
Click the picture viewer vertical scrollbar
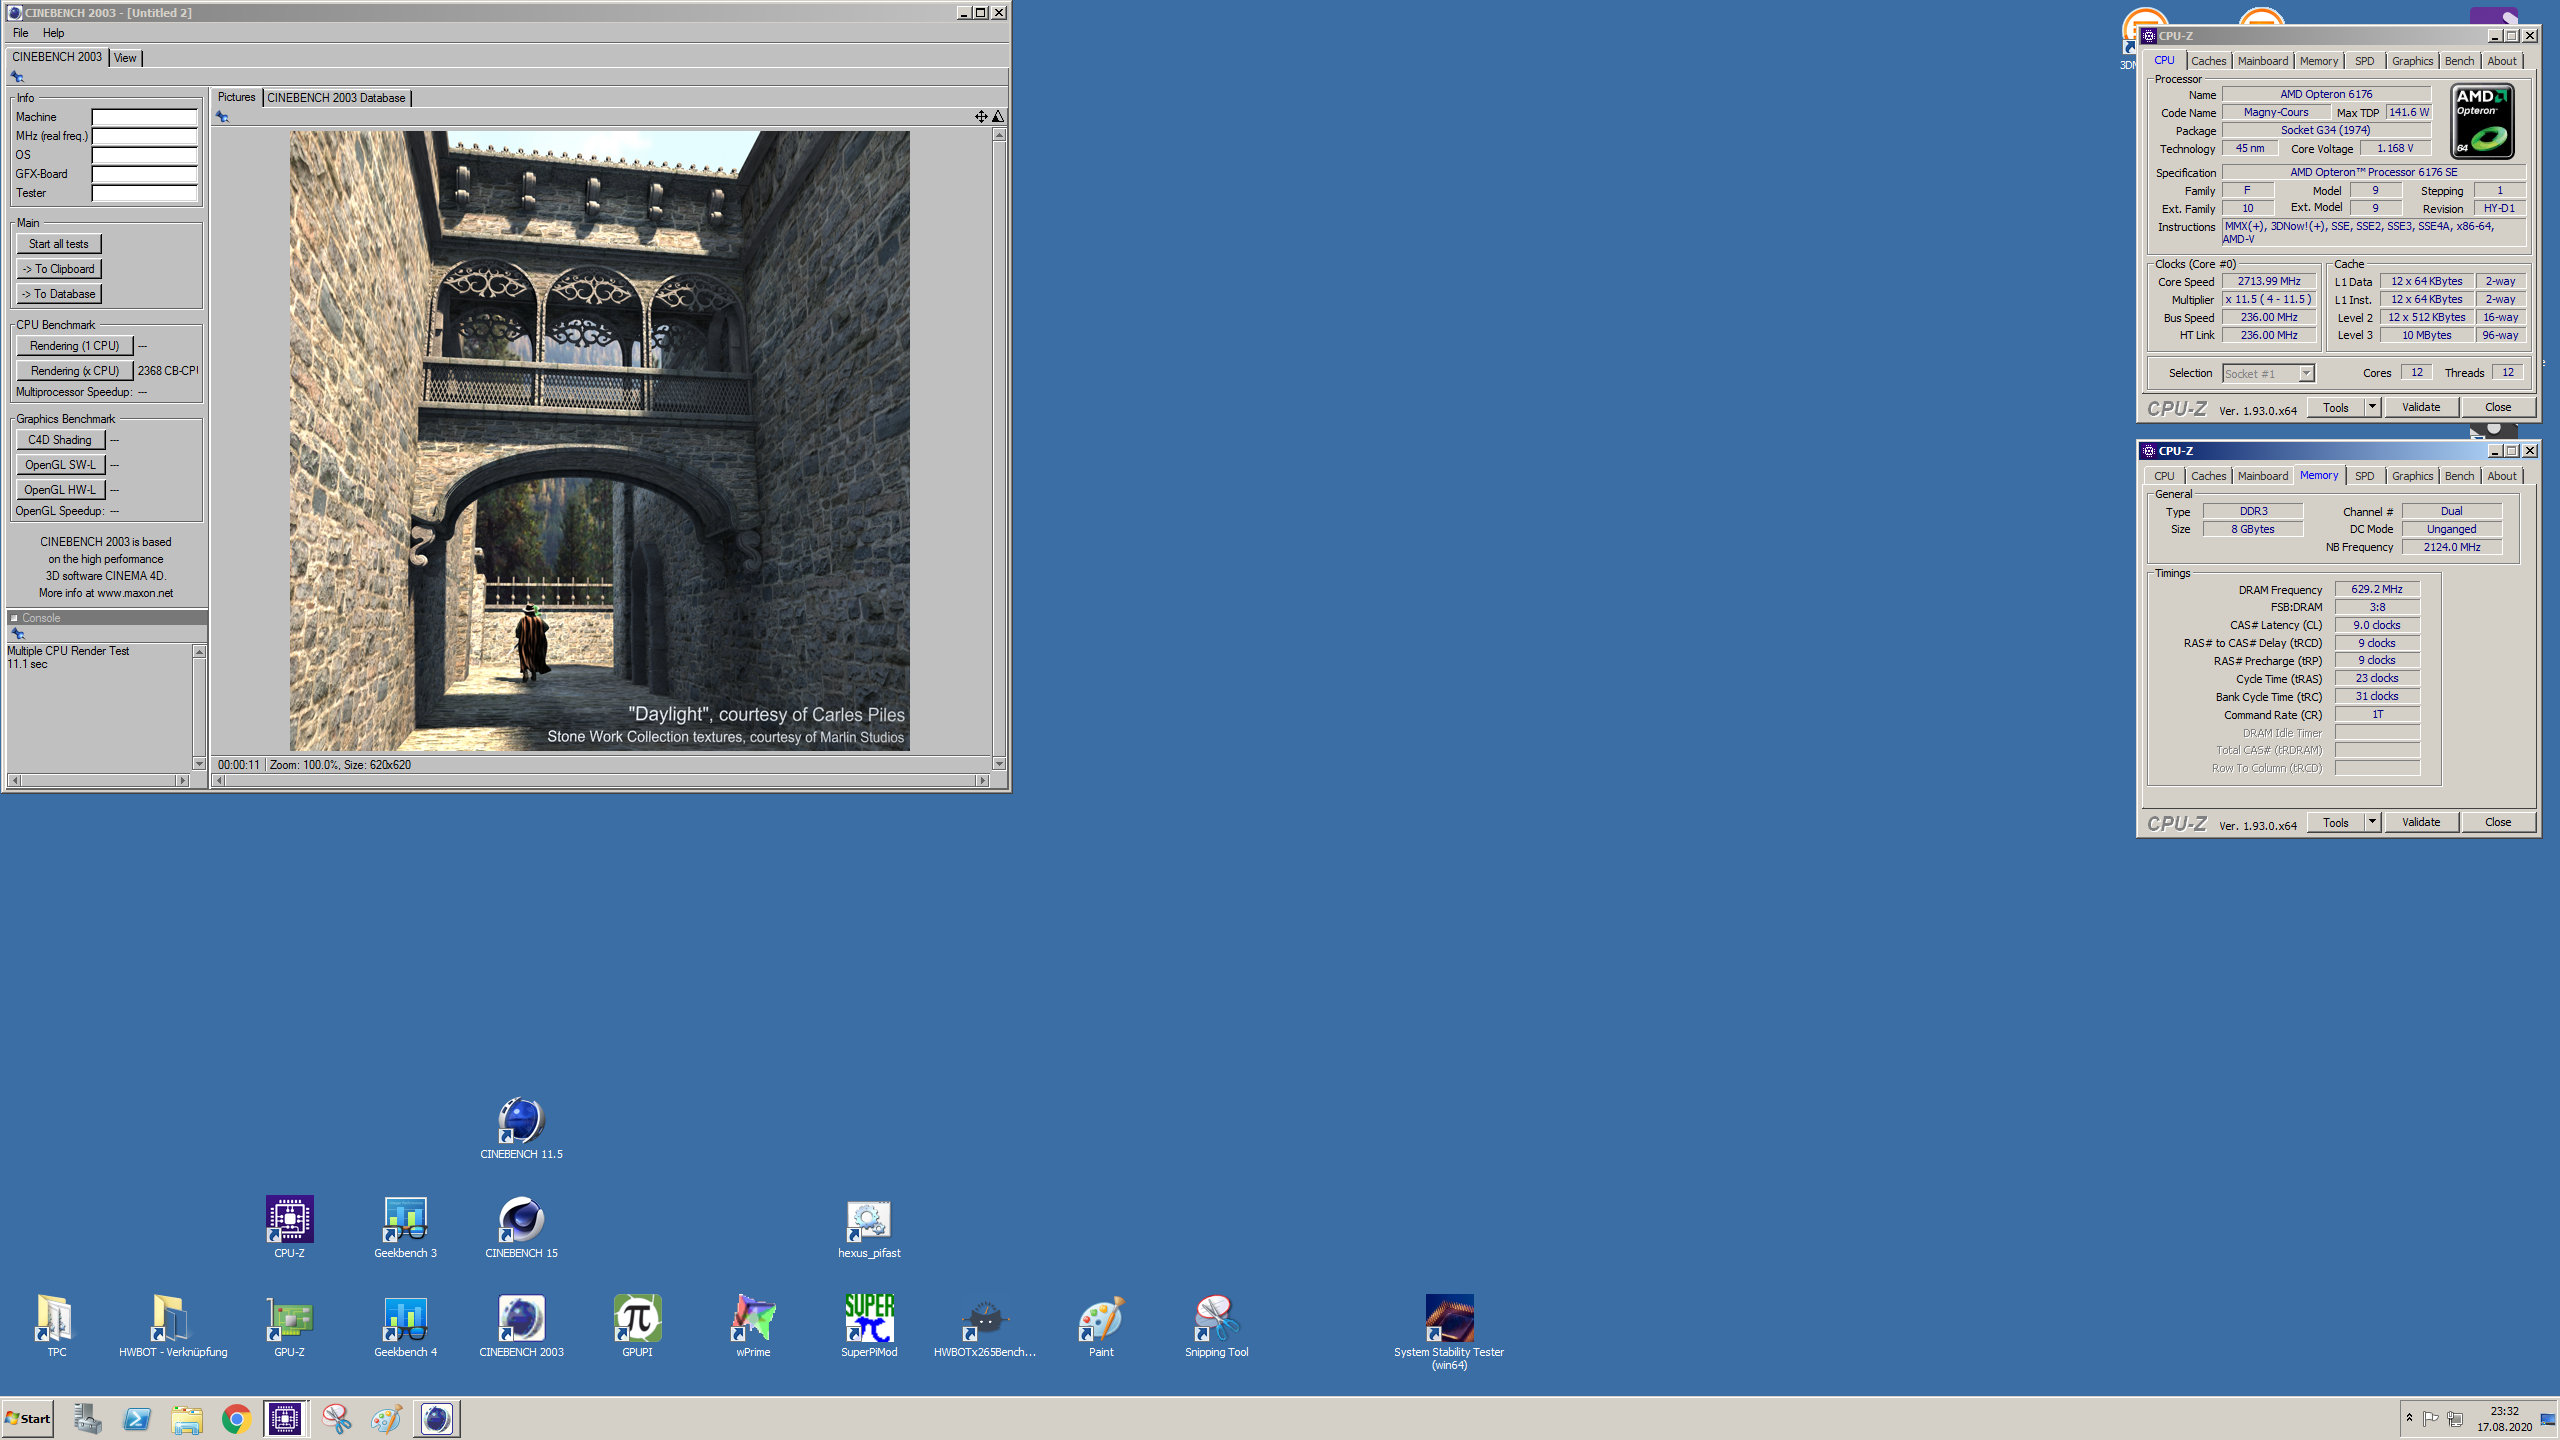click(x=998, y=448)
